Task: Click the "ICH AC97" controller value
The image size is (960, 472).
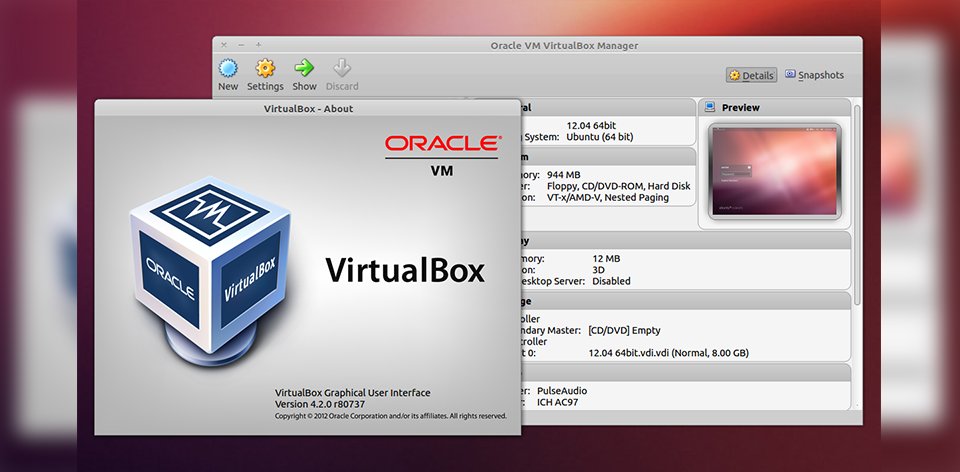Action: pyautogui.click(x=557, y=402)
